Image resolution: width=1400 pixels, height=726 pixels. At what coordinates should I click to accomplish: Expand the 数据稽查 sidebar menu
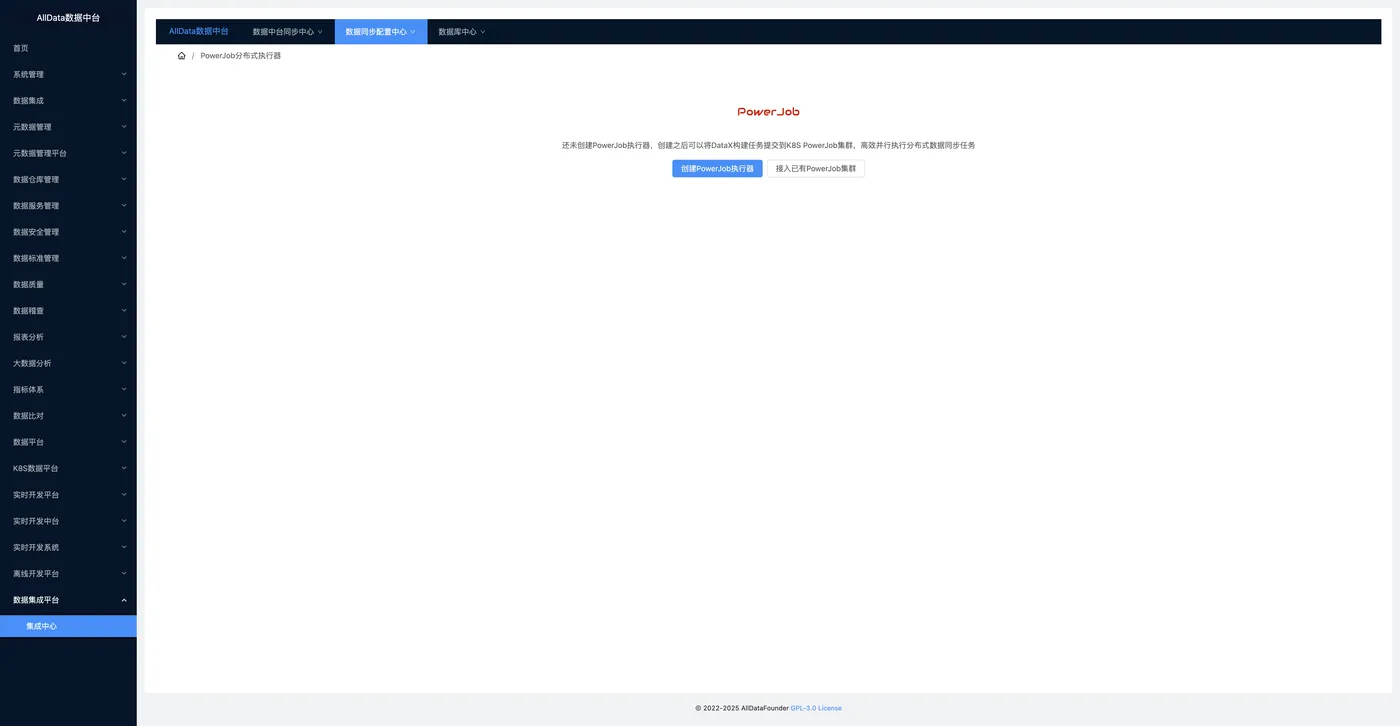click(x=68, y=311)
